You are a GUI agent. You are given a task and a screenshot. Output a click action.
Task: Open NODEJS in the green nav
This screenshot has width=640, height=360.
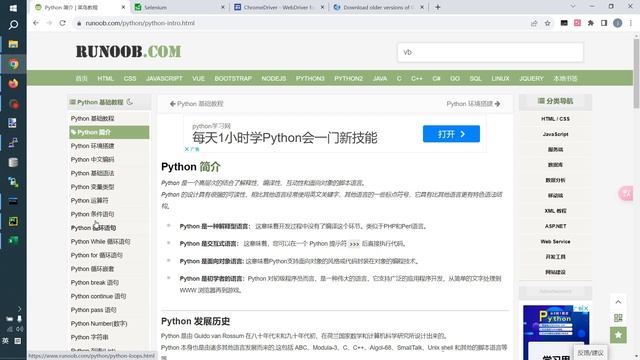(274, 78)
